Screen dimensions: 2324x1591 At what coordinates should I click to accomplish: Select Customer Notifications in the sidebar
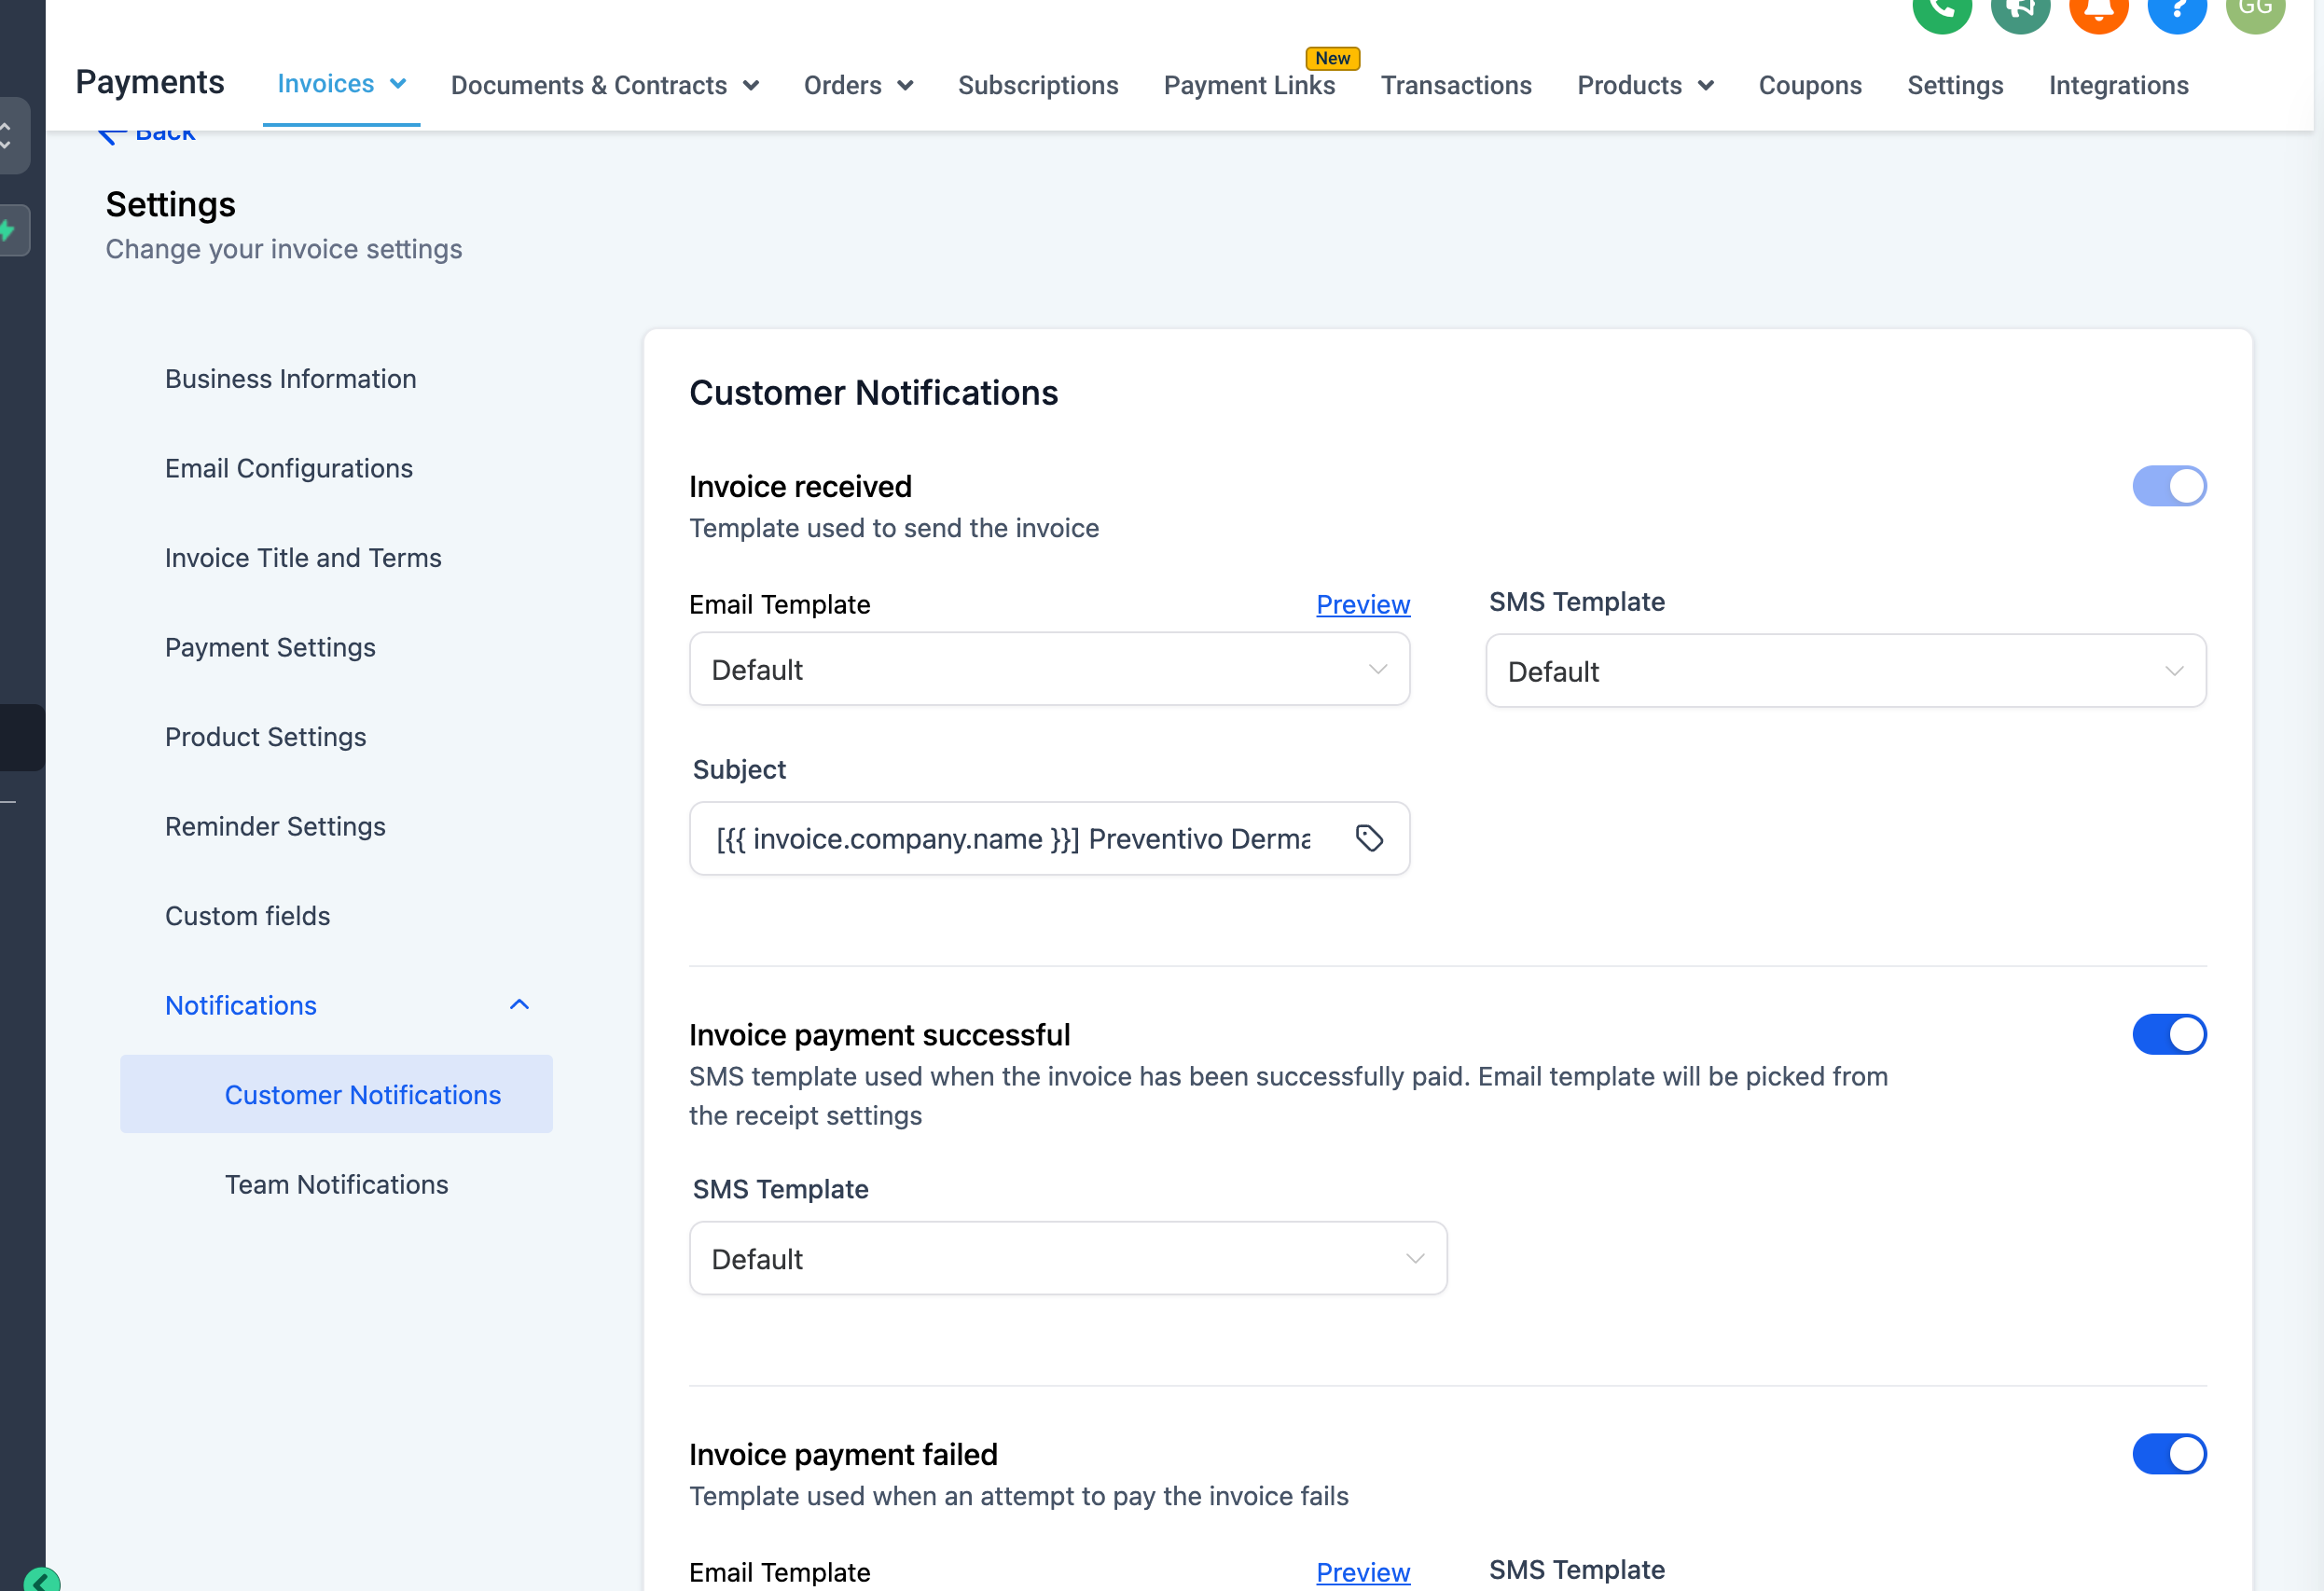tap(336, 1094)
